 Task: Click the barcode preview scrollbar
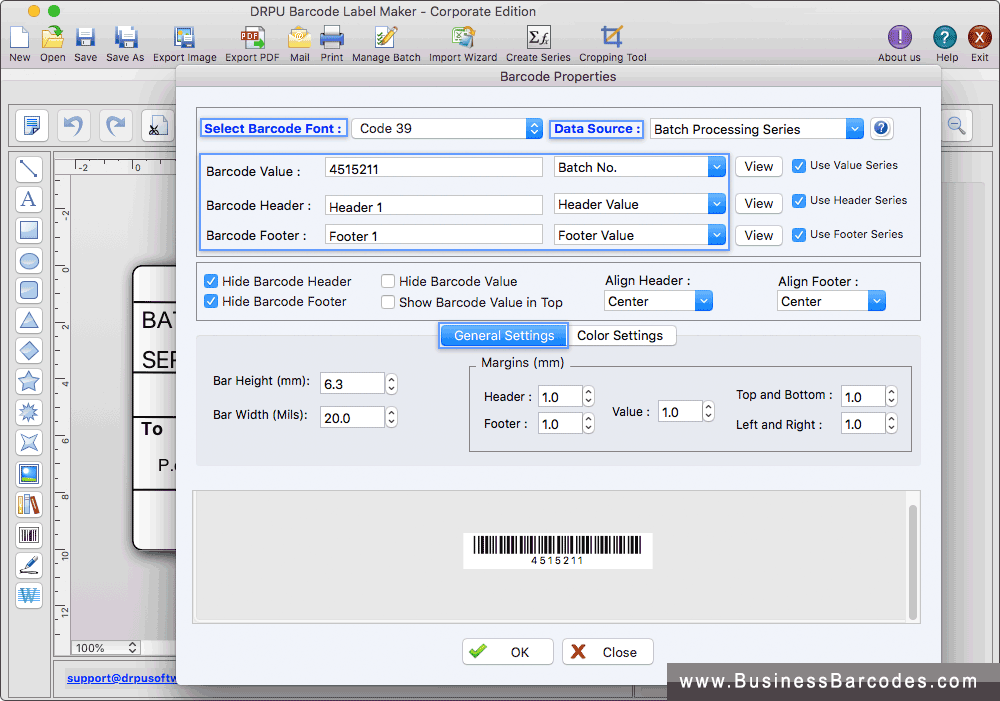click(x=913, y=562)
